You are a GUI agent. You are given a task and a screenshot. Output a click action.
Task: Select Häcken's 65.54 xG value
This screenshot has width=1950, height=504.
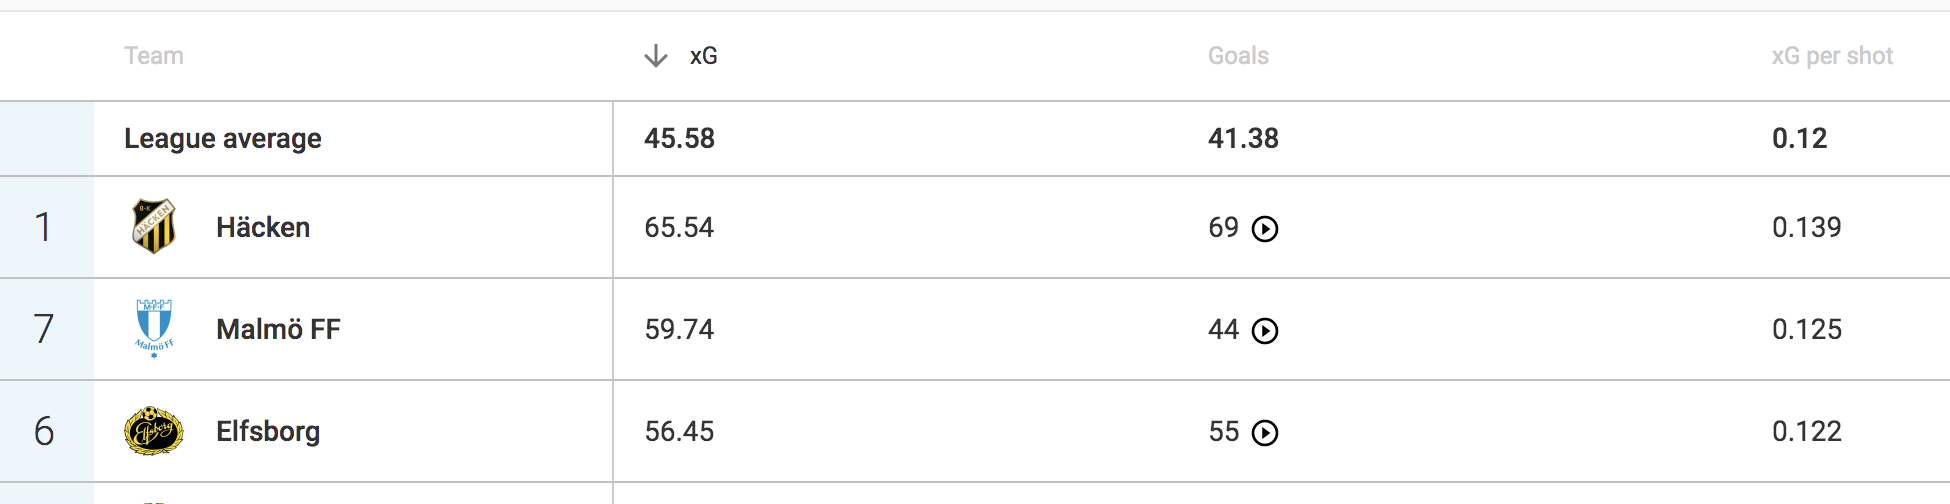[679, 227]
